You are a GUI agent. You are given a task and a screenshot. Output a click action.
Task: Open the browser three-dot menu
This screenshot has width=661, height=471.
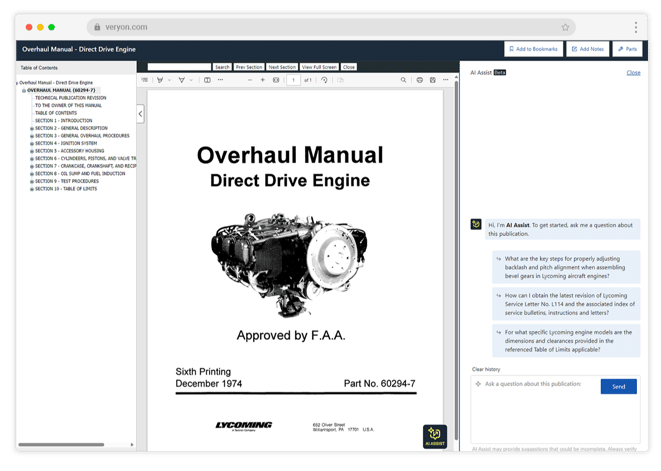point(636,27)
